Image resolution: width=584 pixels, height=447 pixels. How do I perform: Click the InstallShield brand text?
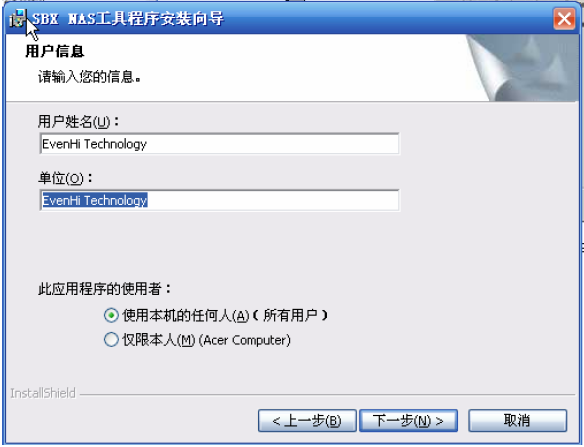[43, 393]
